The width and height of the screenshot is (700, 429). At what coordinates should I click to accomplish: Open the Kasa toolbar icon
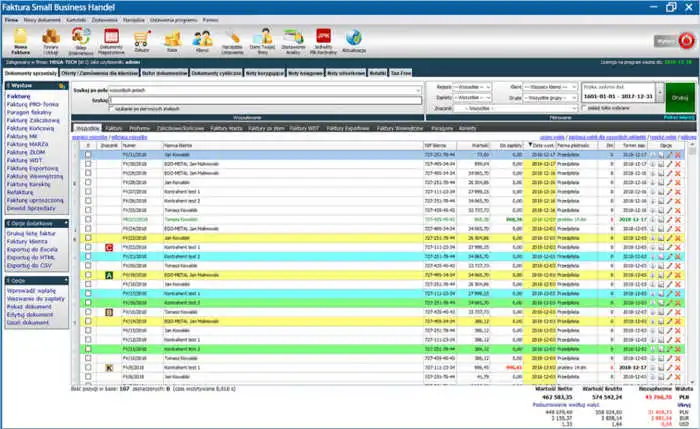tap(172, 39)
